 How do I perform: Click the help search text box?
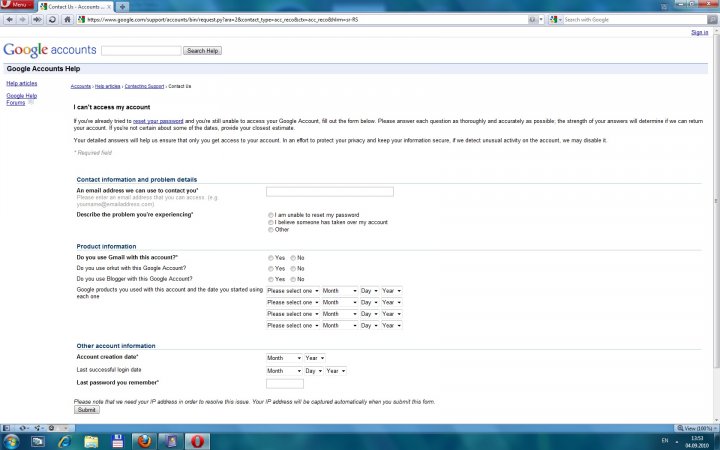pos(141,51)
